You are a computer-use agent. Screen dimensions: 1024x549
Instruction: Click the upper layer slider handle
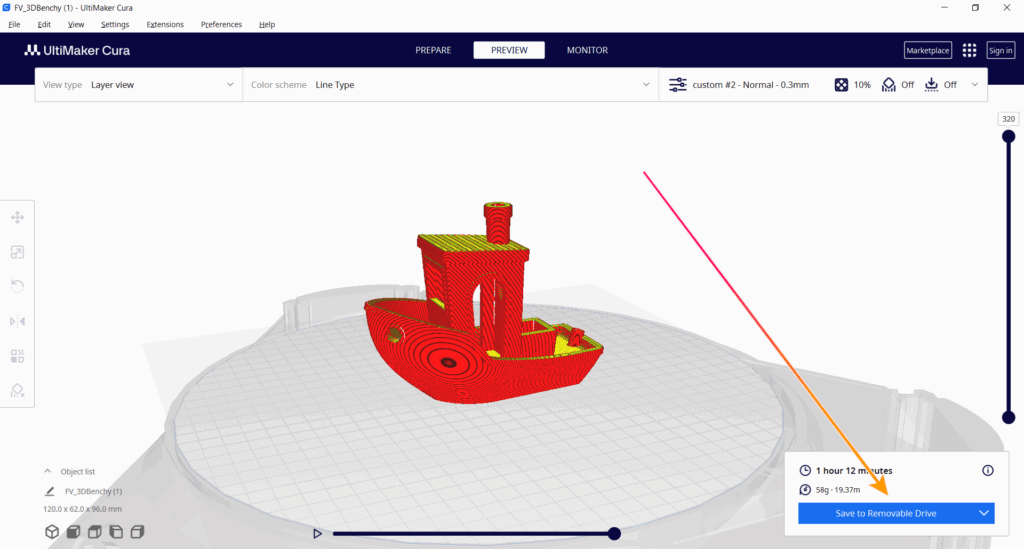(1008, 136)
